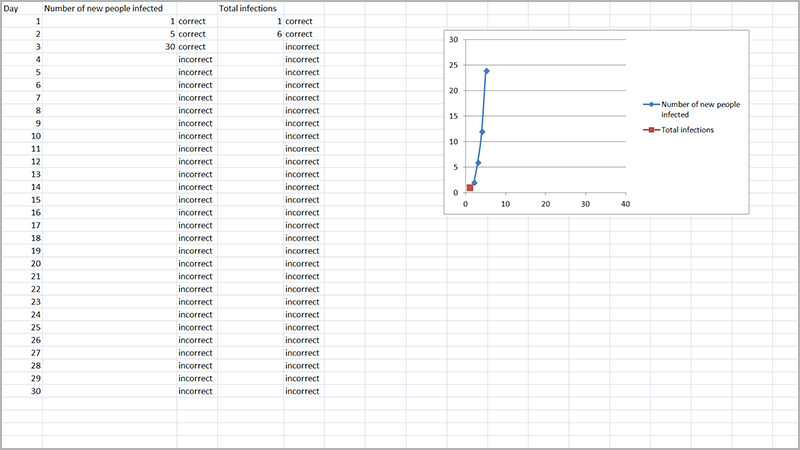
Task: Click 'incorrect' beside day 20 total infections
Action: click(302, 263)
